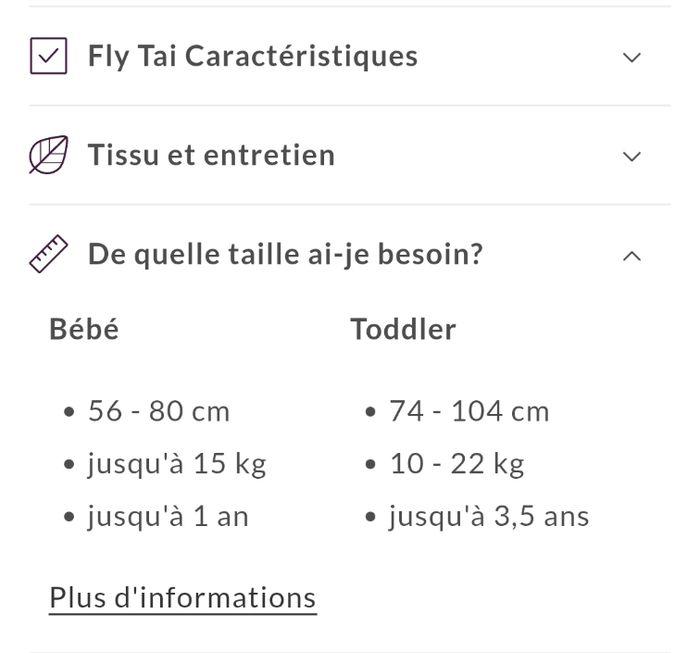This screenshot has height=653, width=700.
Task: Select the "jusqu'à 1 an" age entry
Action: (167, 517)
